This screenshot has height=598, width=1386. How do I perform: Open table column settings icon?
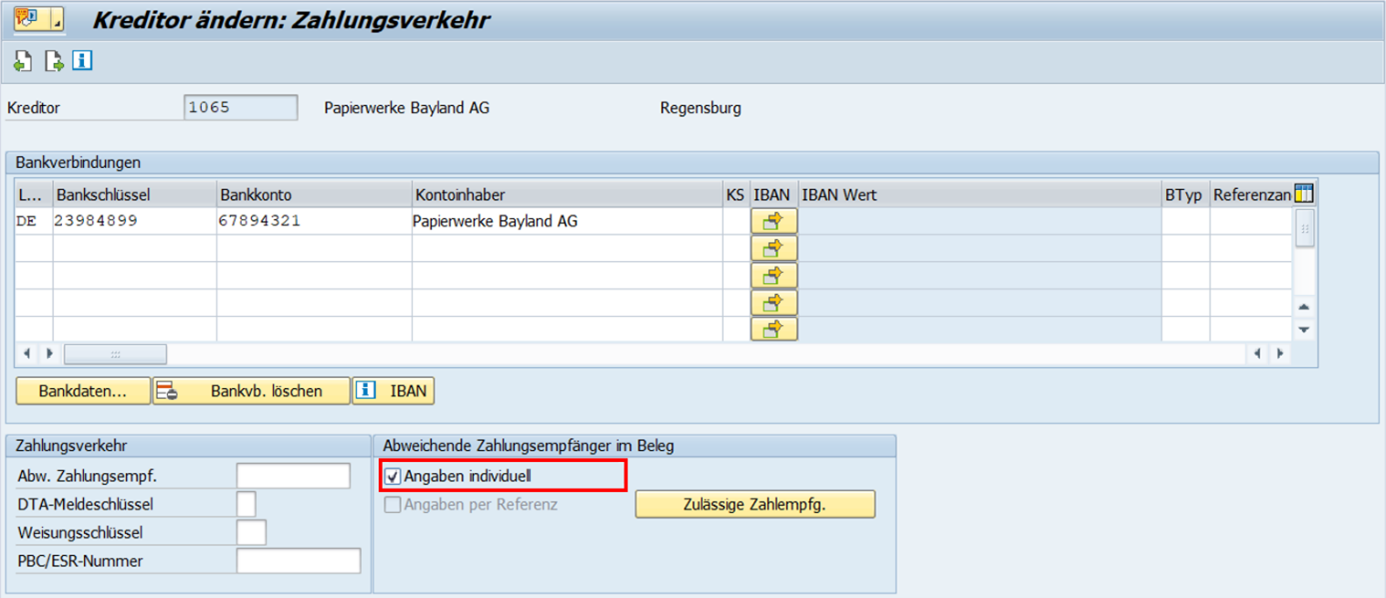point(1304,194)
